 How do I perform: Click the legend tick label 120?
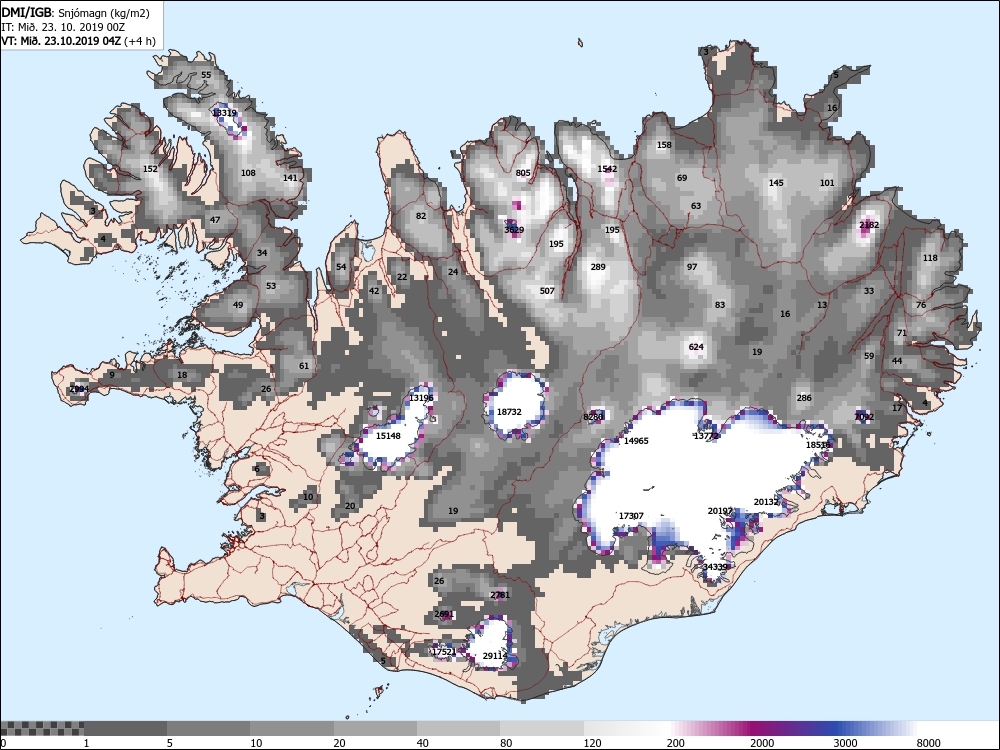(x=592, y=742)
